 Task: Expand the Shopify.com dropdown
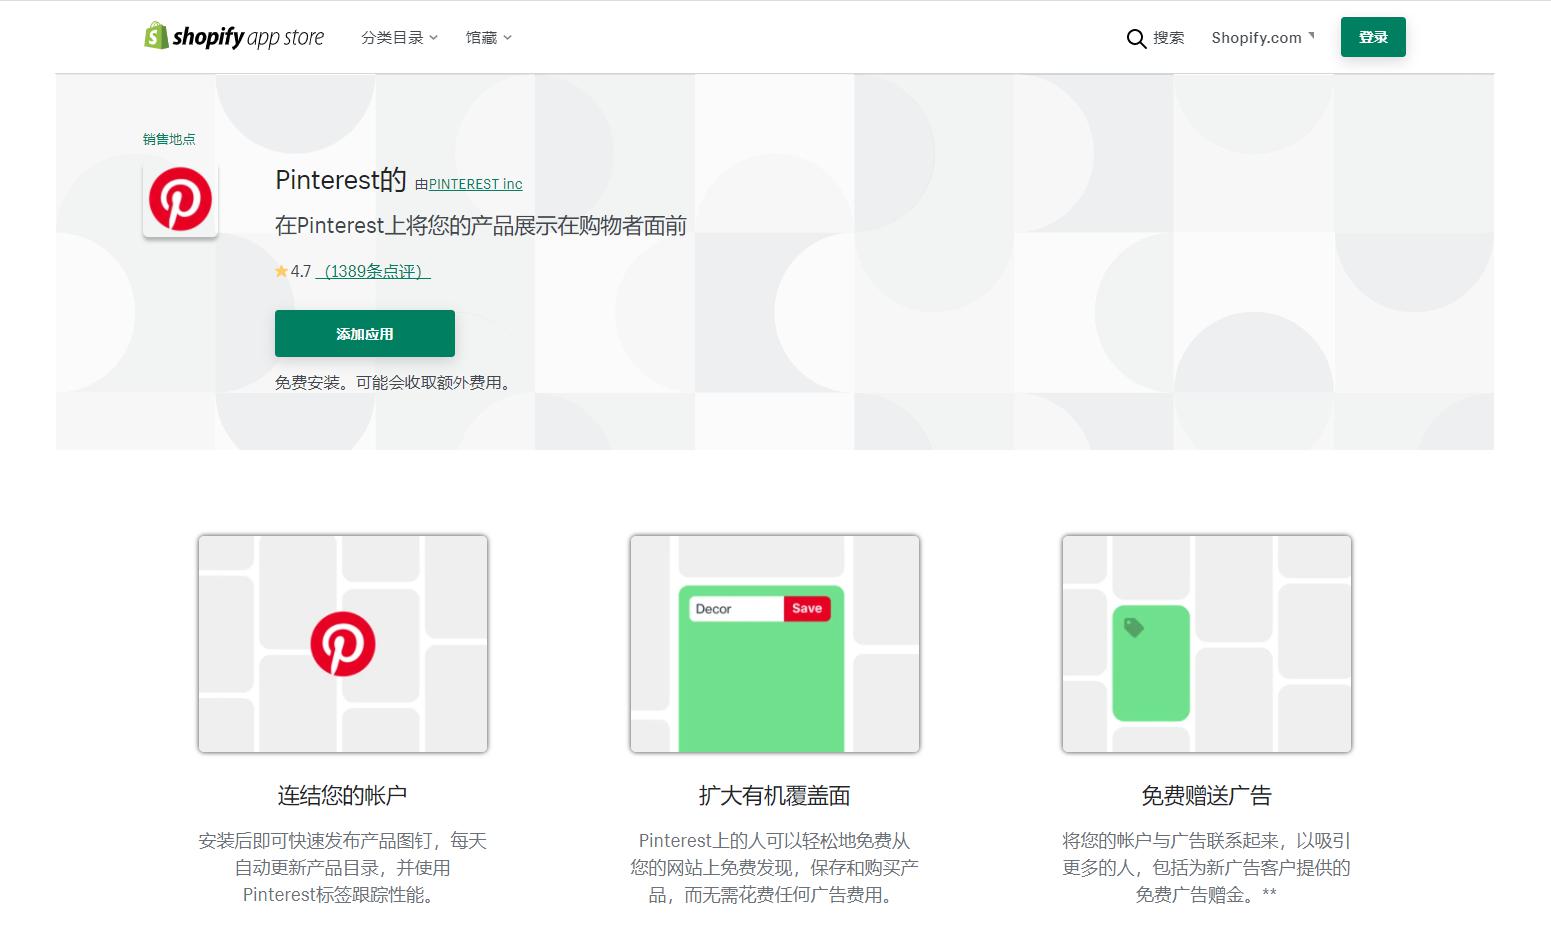click(1262, 37)
